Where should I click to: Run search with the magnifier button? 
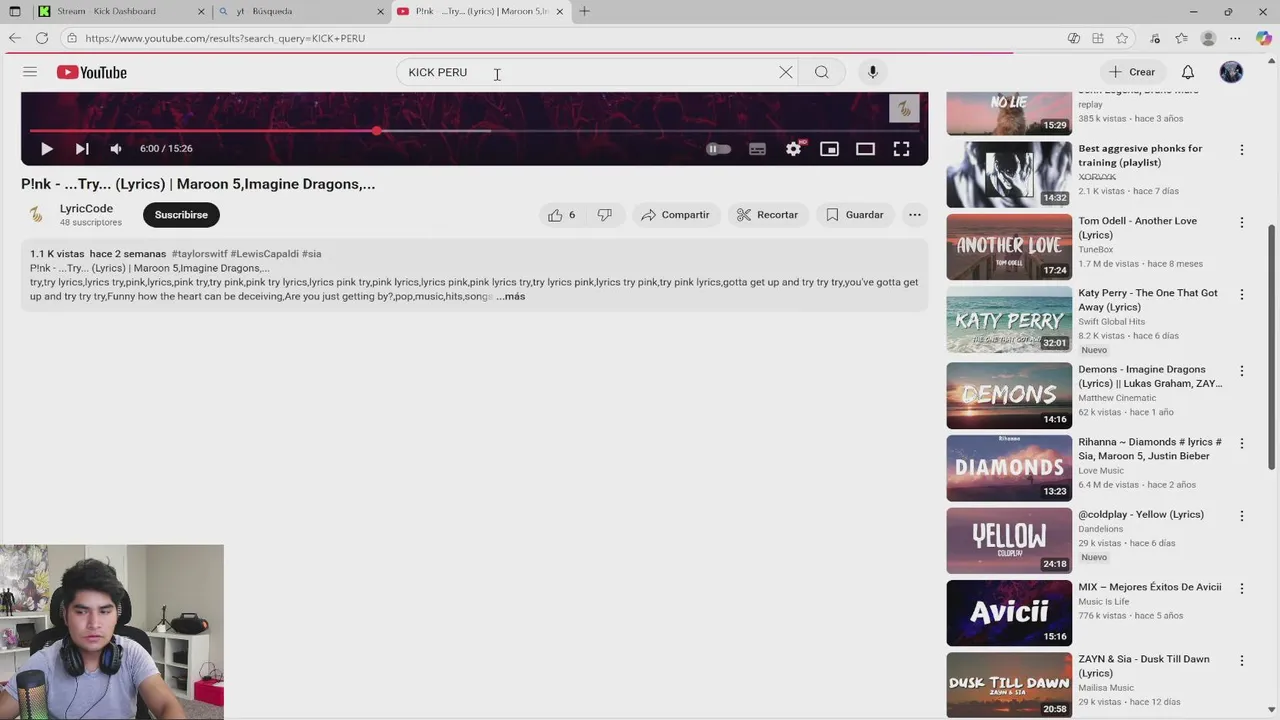[x=821, y=72]
